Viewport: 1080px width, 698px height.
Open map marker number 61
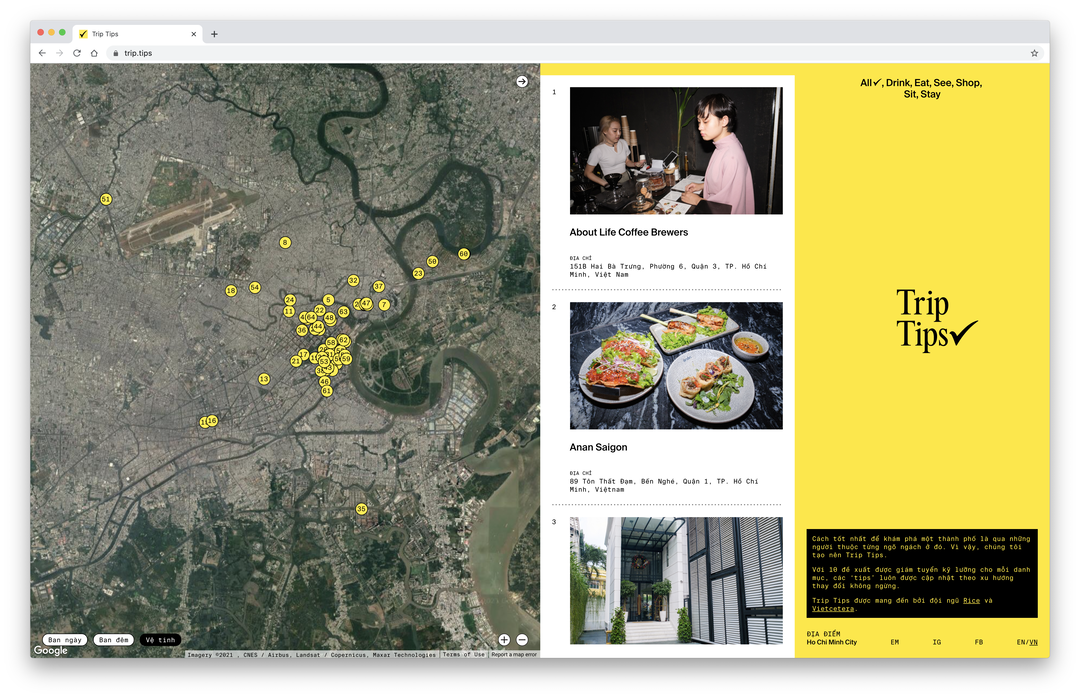[x=326, y=391]
